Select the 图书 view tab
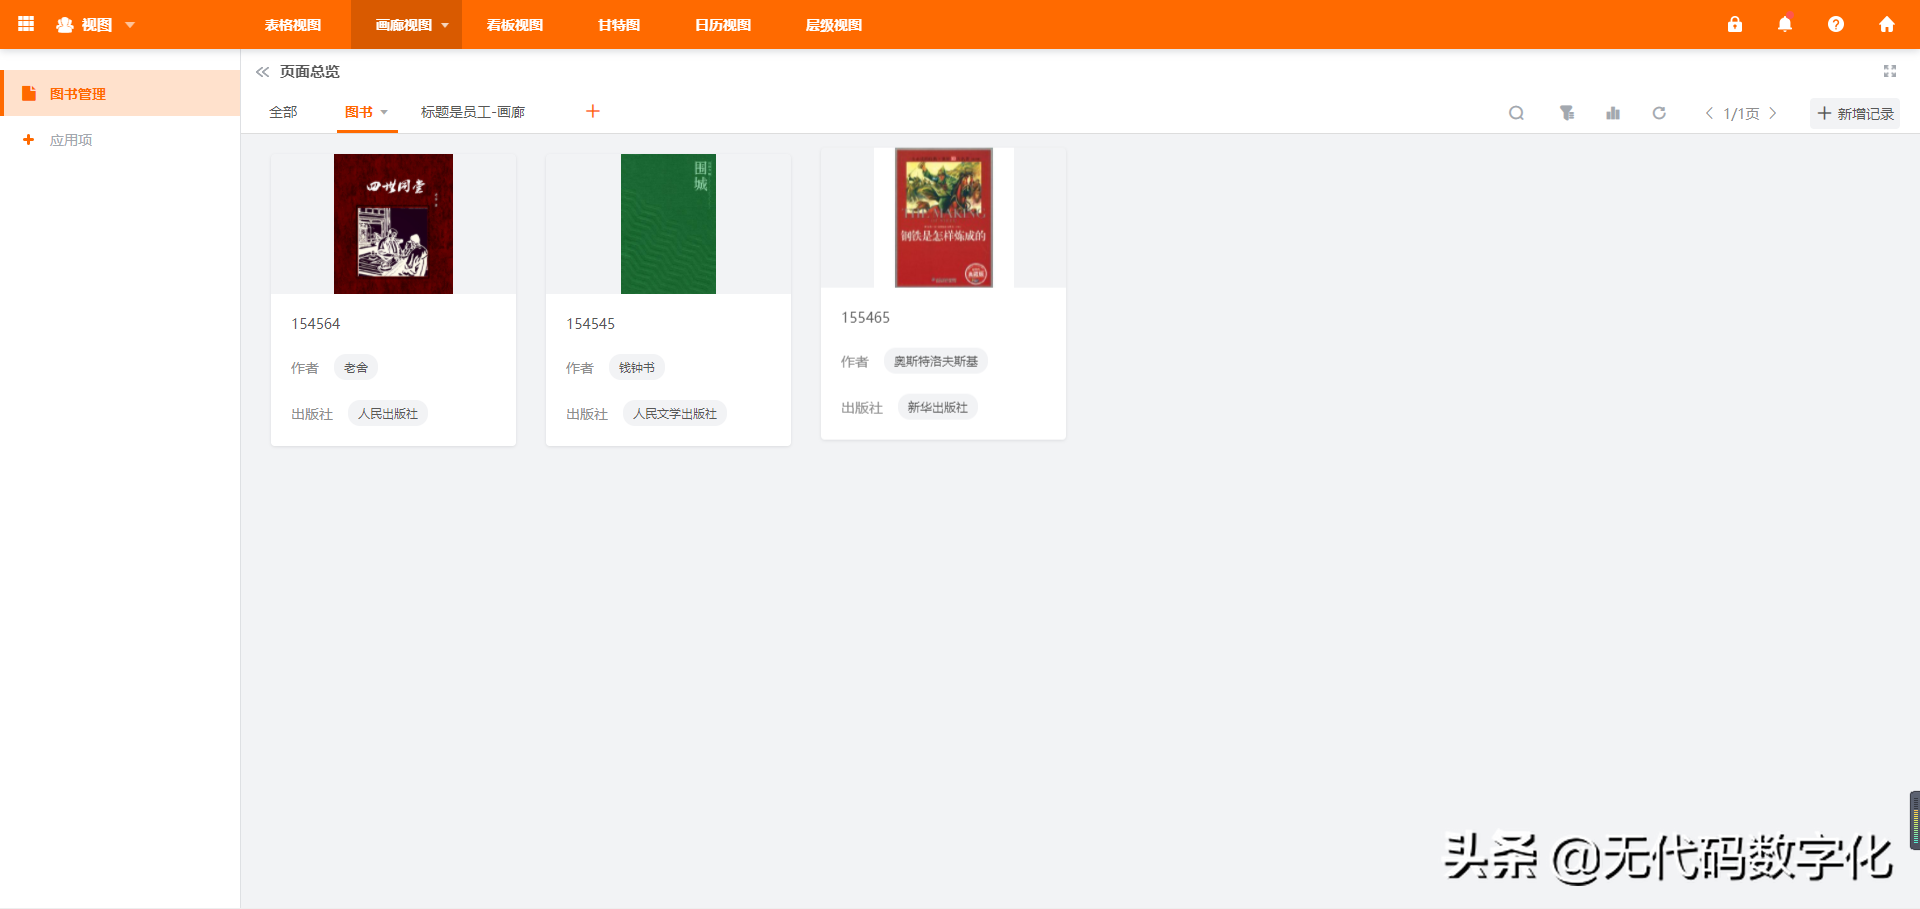Screen dimensions: 1920x909 click(x=359, y=112)
